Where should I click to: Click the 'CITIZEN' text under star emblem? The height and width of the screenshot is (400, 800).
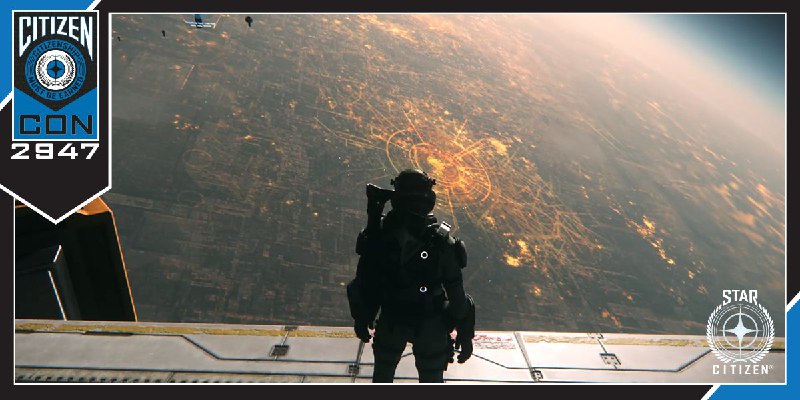740,369
